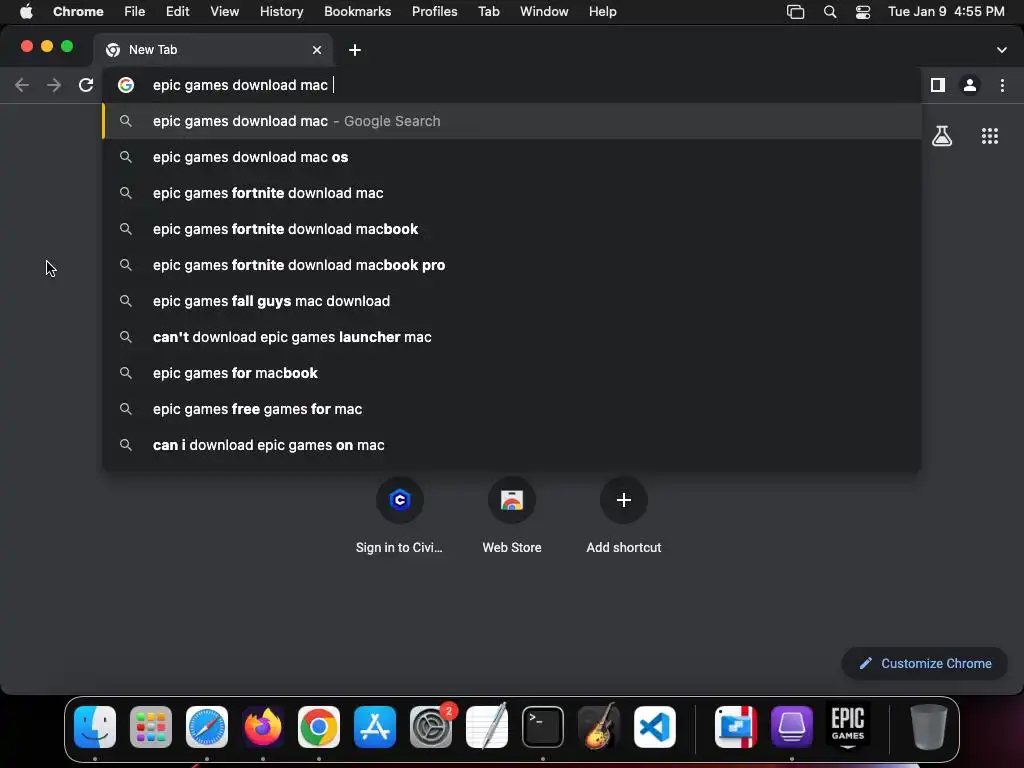Choose 'can't download epic games launcher mac' suggestion
The height and width of the screenshot is (768, 1024).
tap(512, 336)
